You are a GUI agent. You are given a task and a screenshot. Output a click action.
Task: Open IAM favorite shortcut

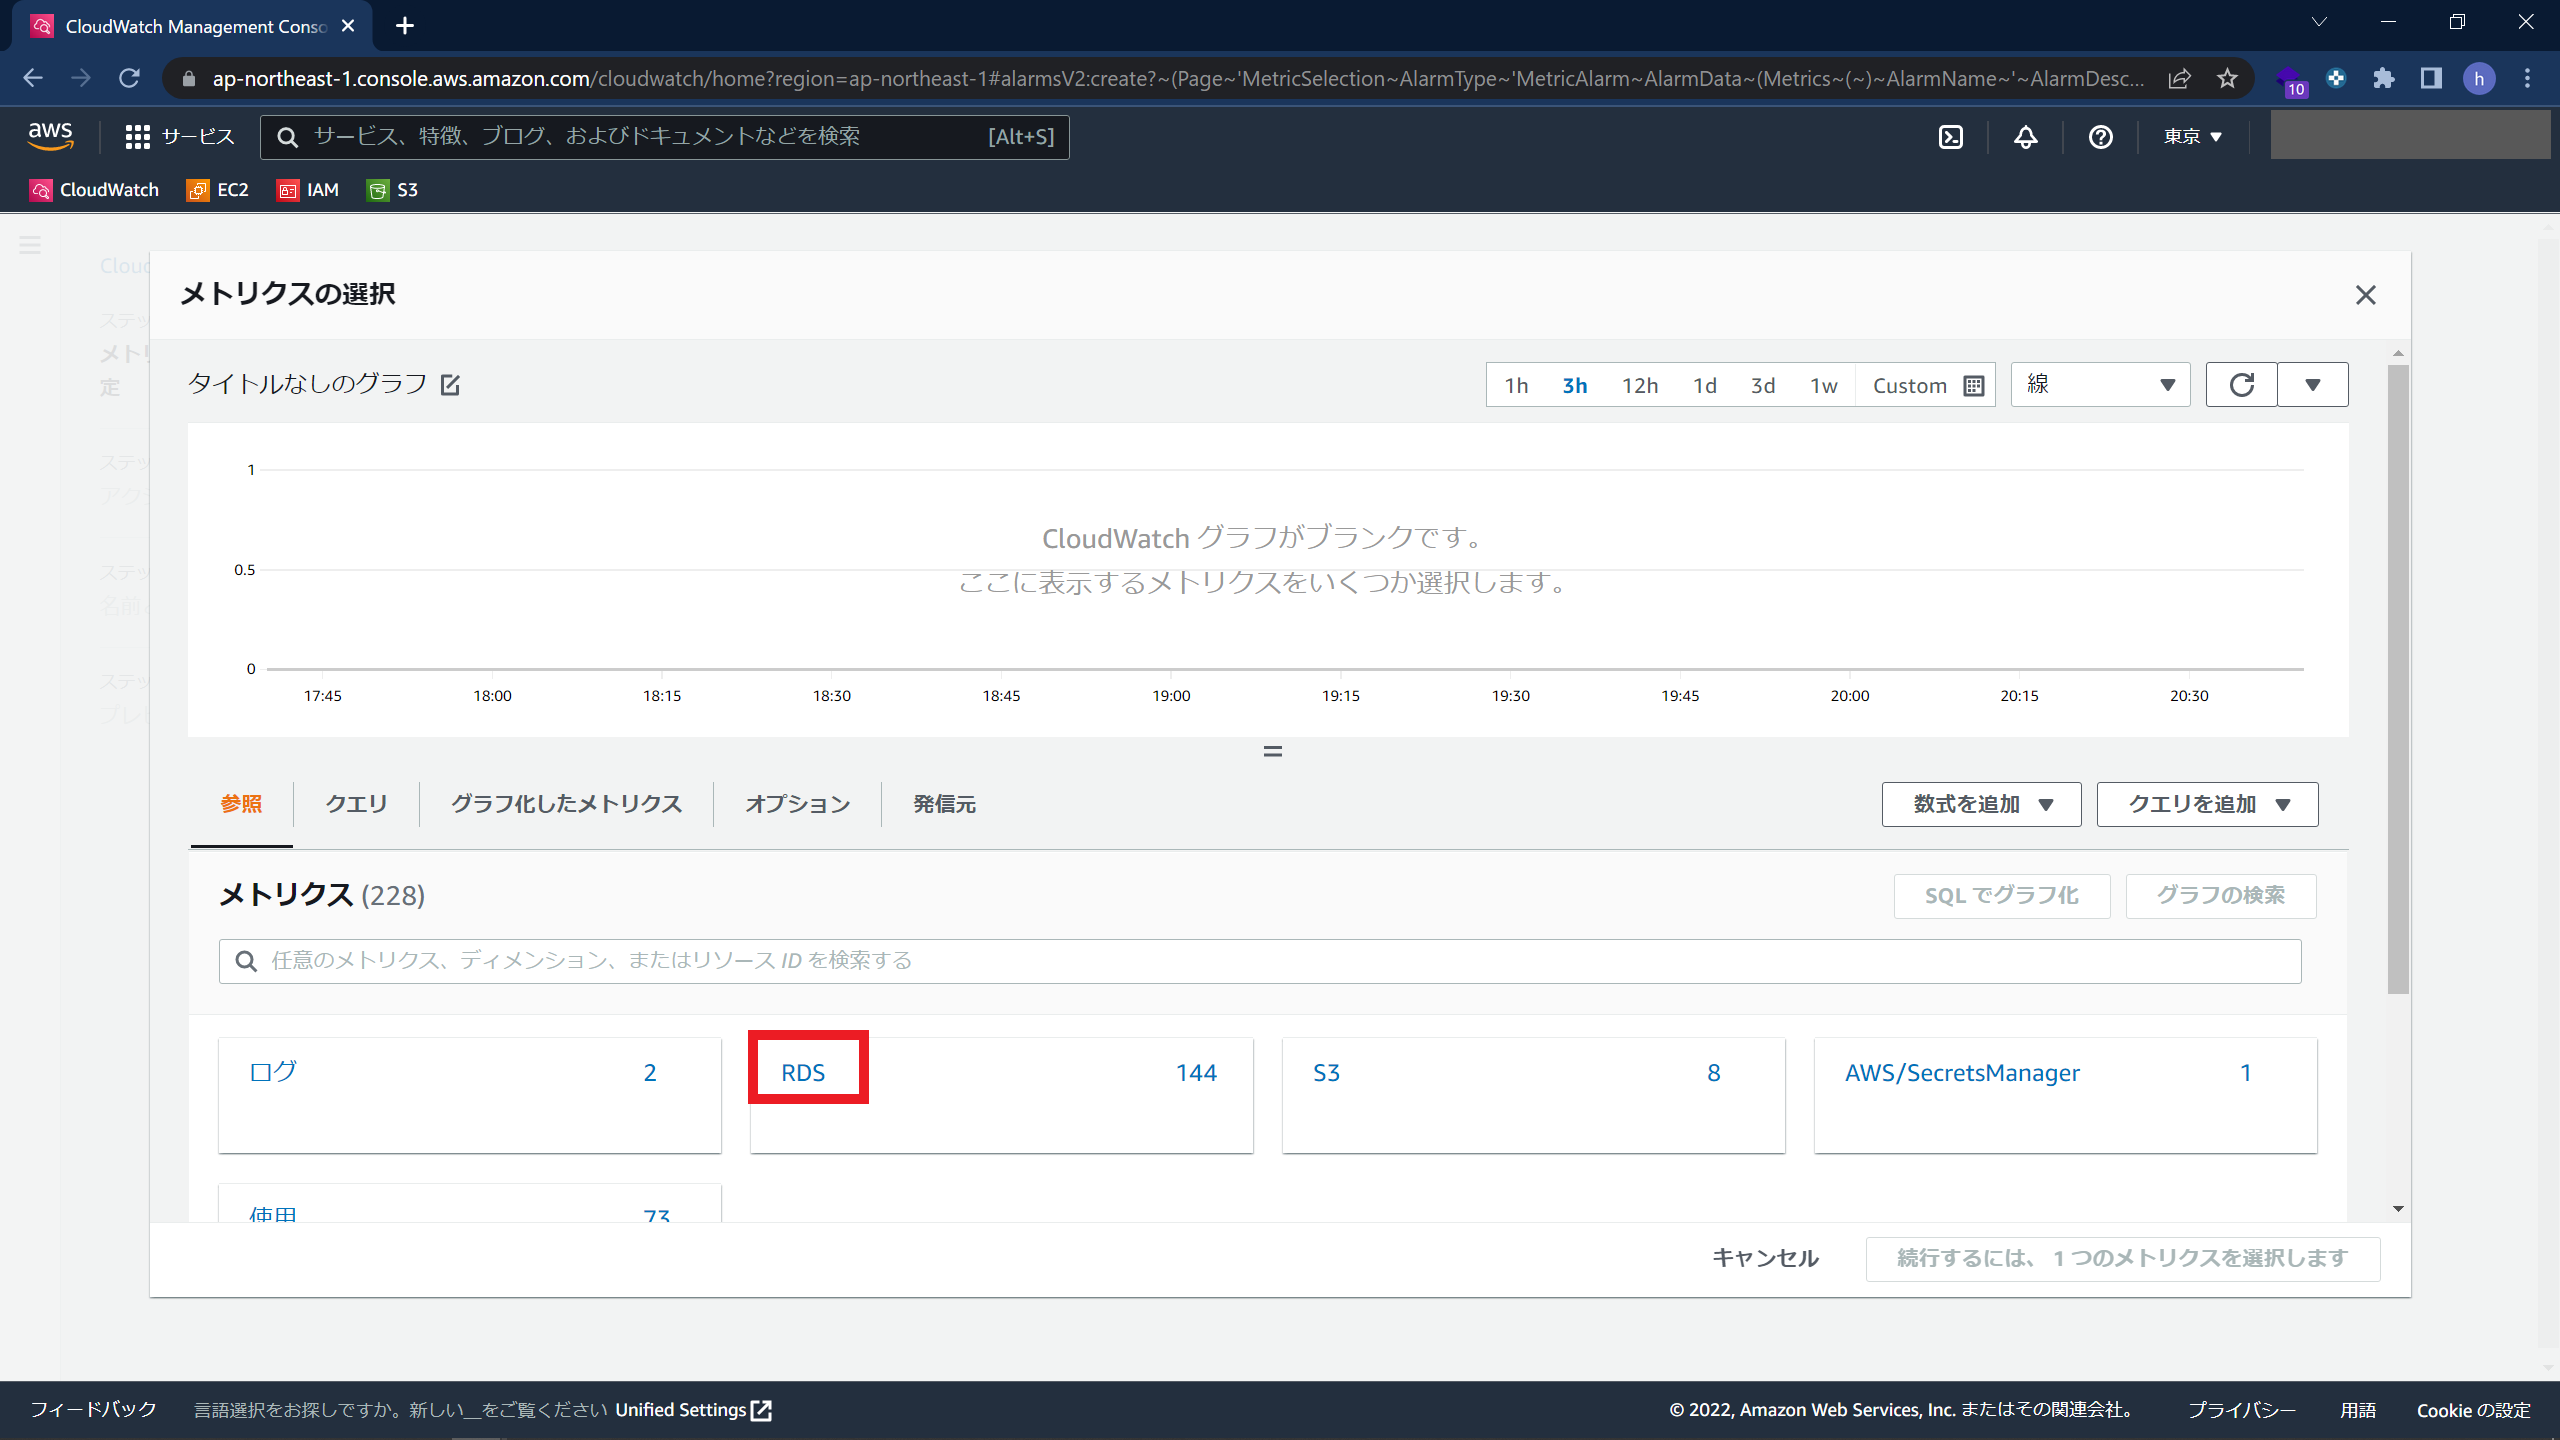308,190
